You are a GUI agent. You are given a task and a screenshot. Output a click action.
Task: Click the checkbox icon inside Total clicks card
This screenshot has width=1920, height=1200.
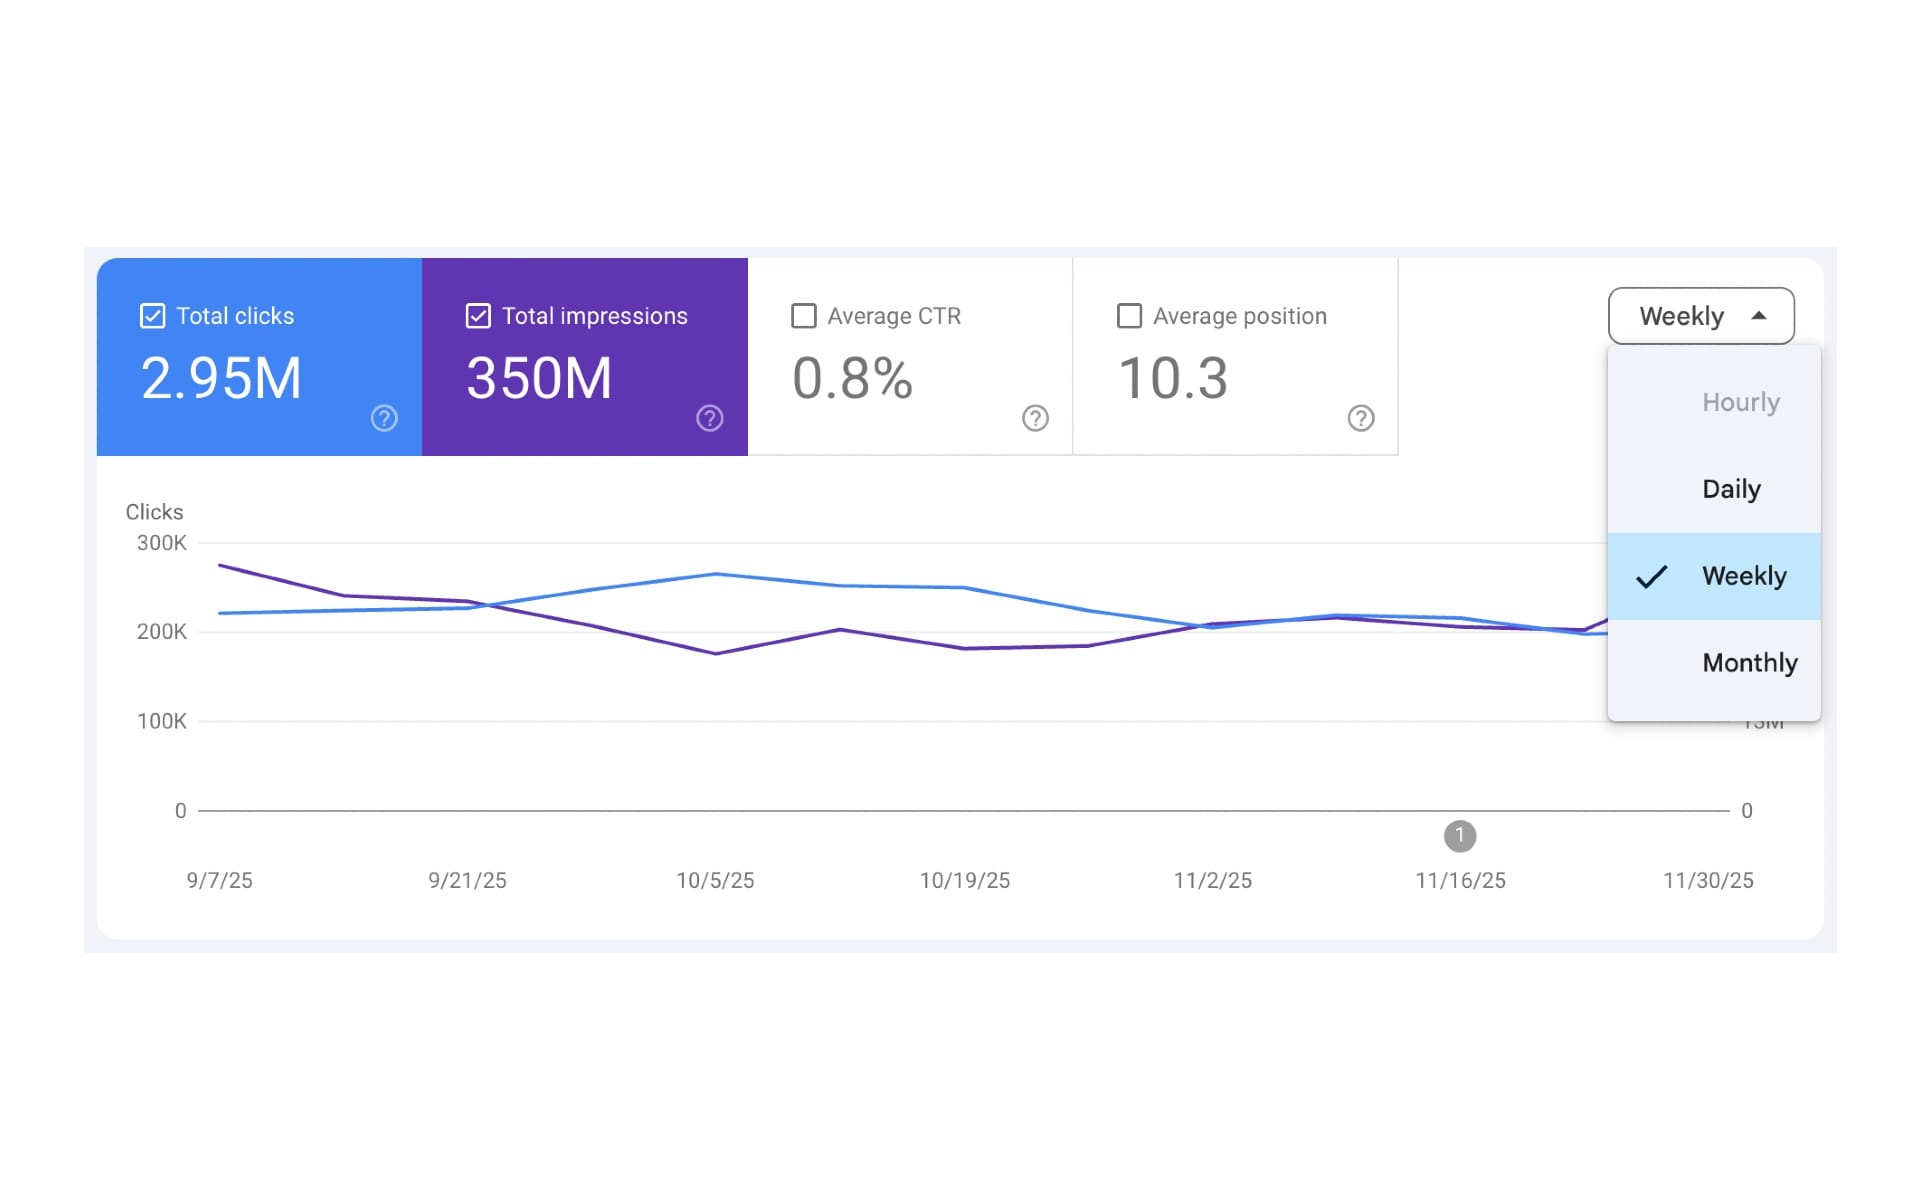[151, 315]
